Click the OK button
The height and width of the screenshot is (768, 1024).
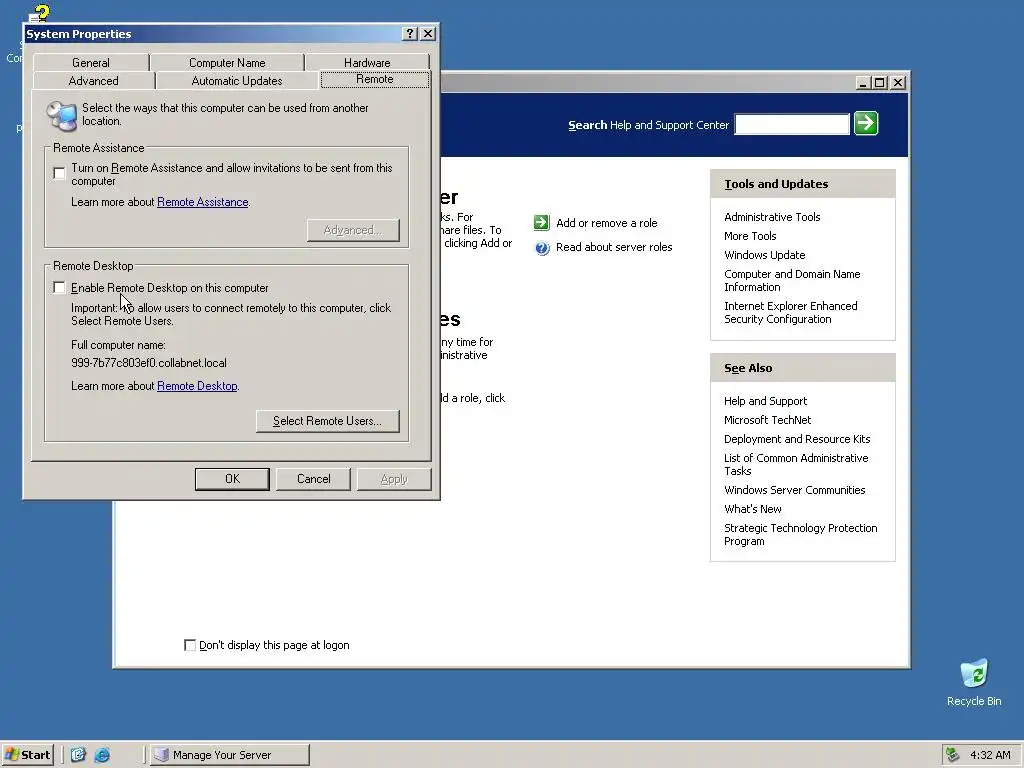click(x=232, y=479)
